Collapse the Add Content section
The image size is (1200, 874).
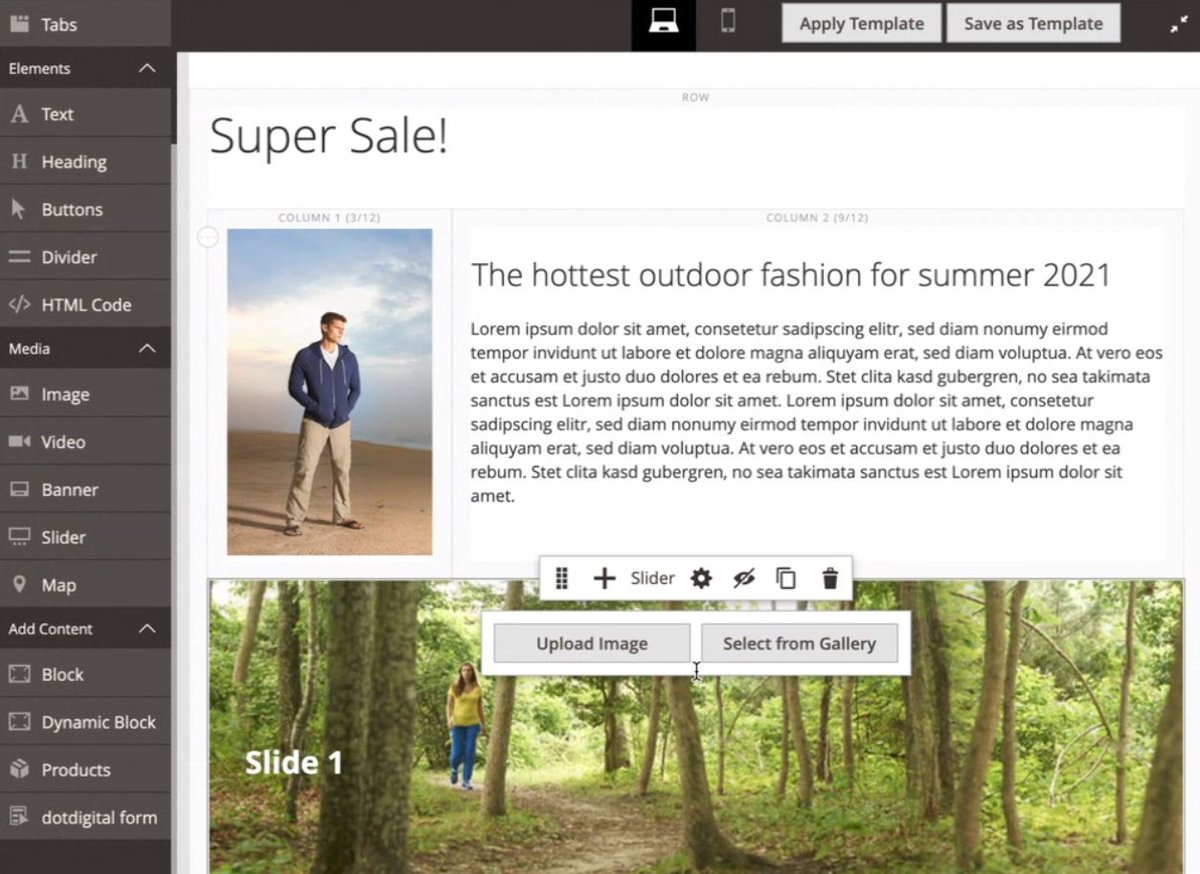point(147,629)
